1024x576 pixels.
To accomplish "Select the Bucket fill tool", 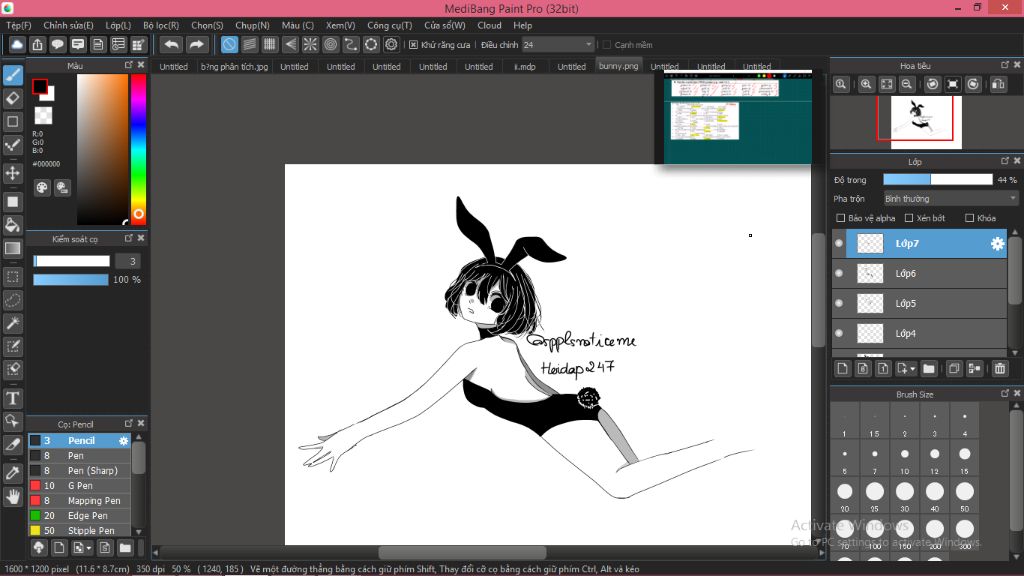I will pyautogui.click(x=12, y=225).
